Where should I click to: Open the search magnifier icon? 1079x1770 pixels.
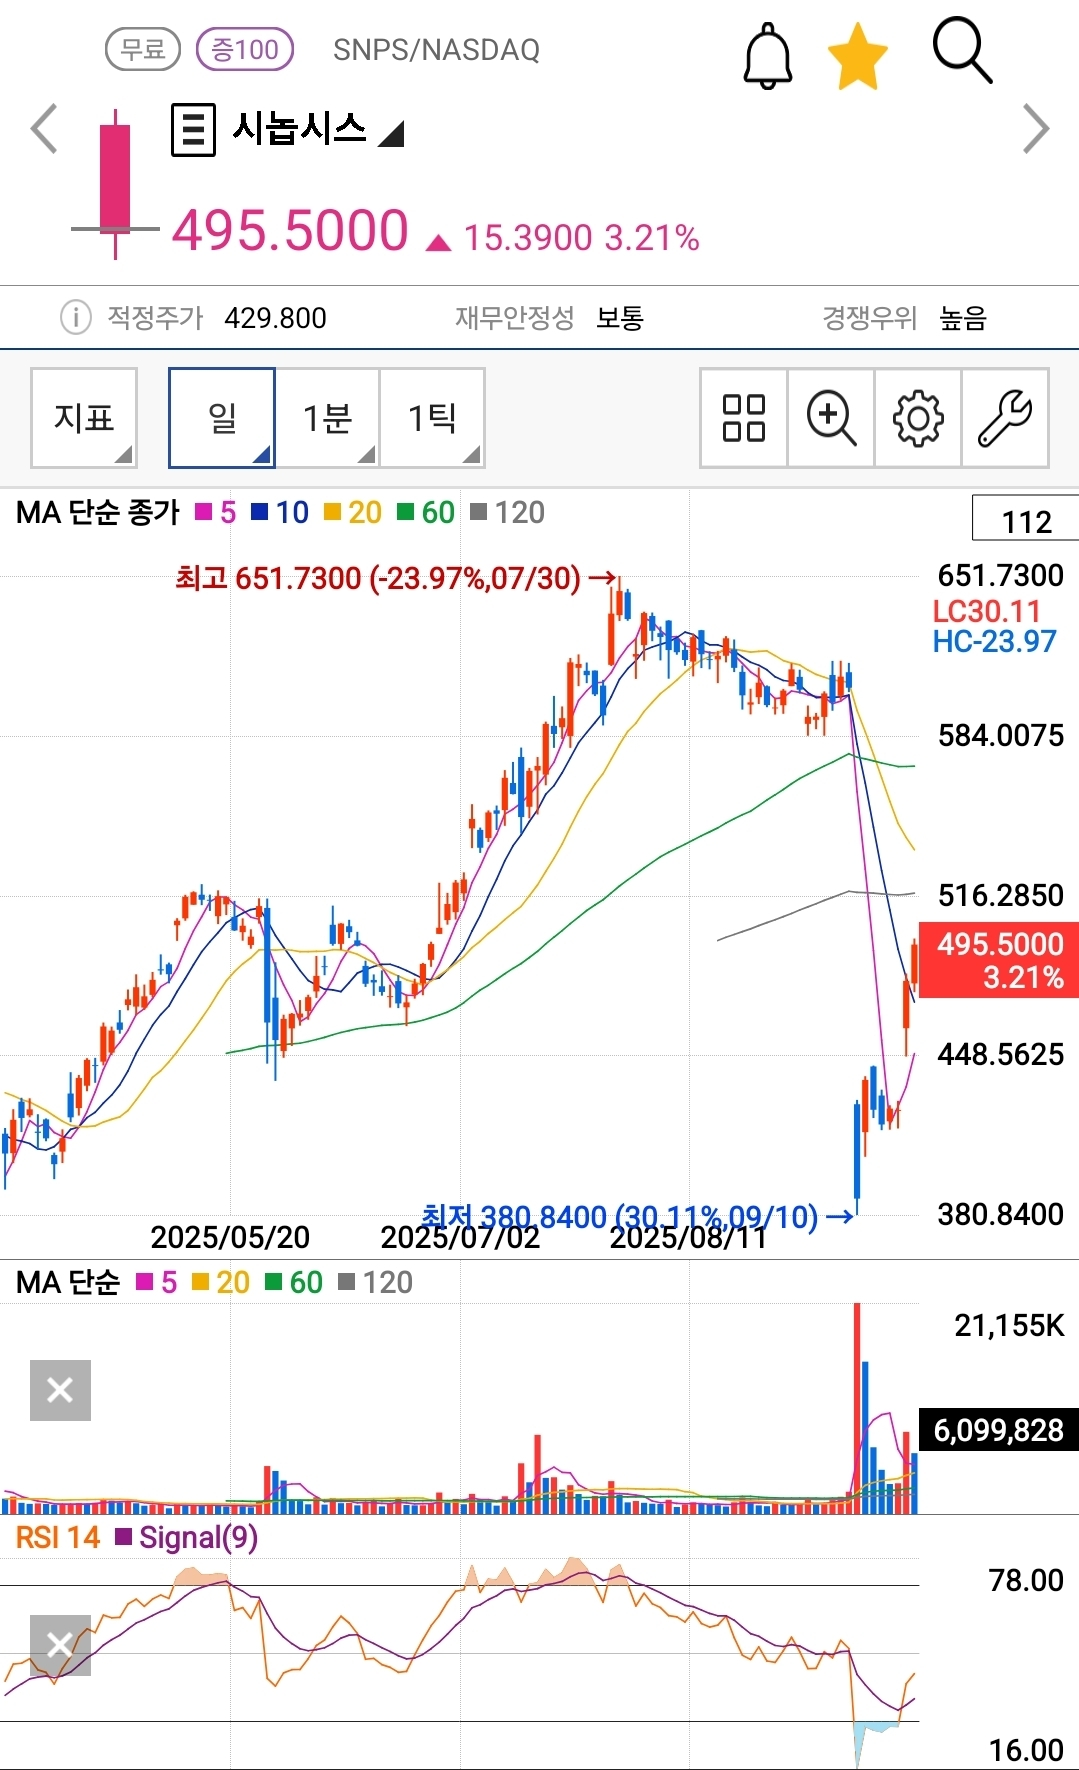pyautogui.click(x=962, y=50)
